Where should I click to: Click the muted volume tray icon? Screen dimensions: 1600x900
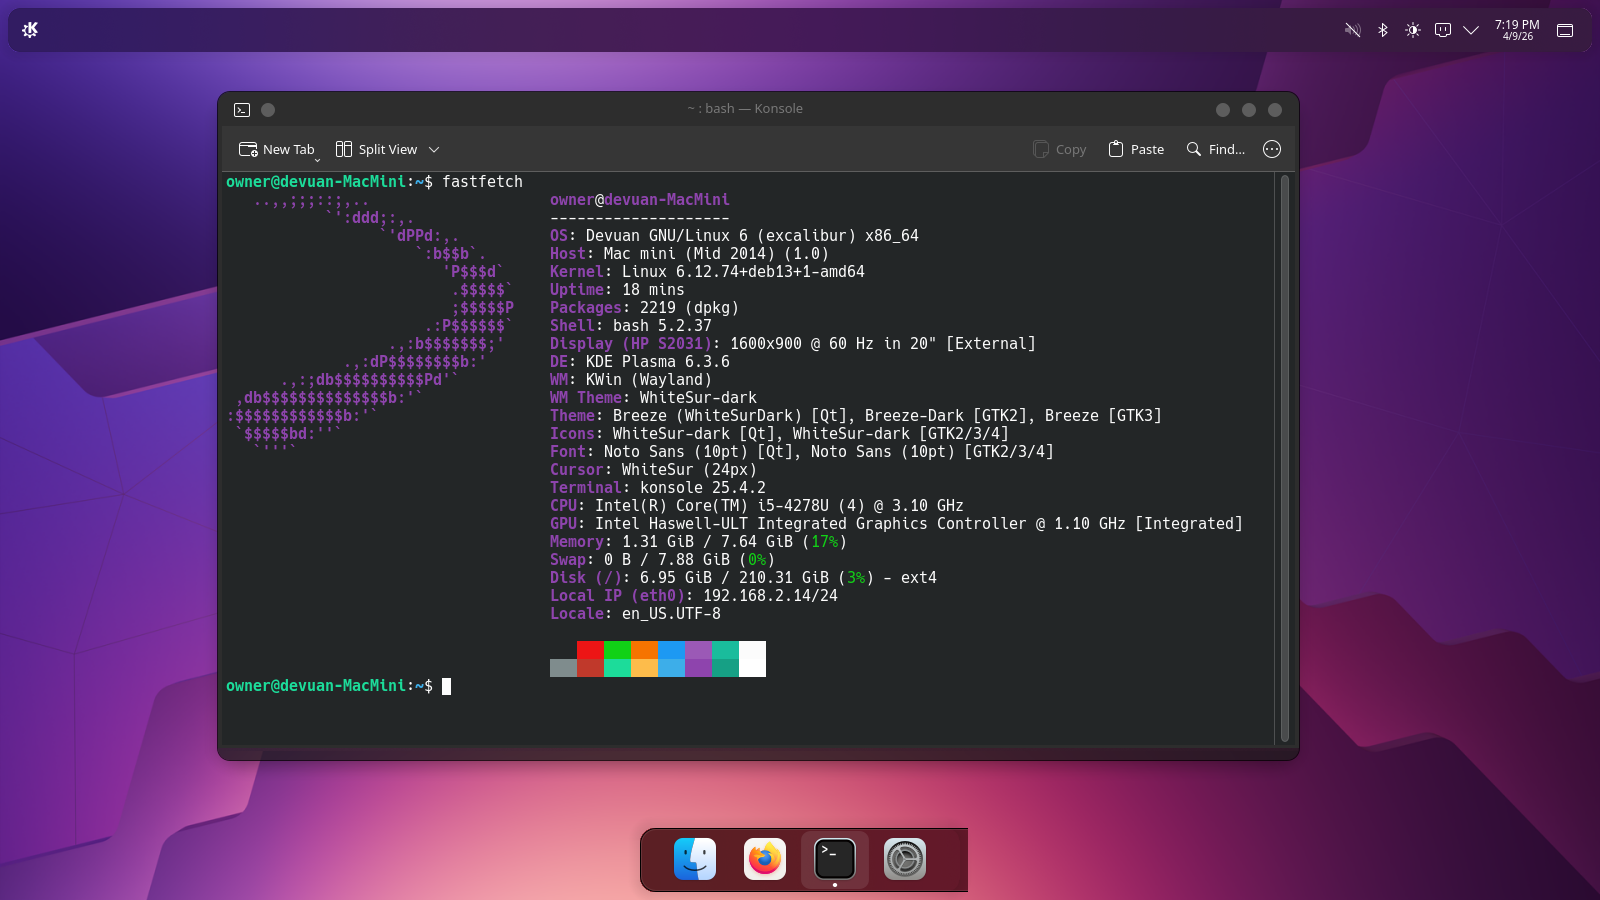(1353, 30)
